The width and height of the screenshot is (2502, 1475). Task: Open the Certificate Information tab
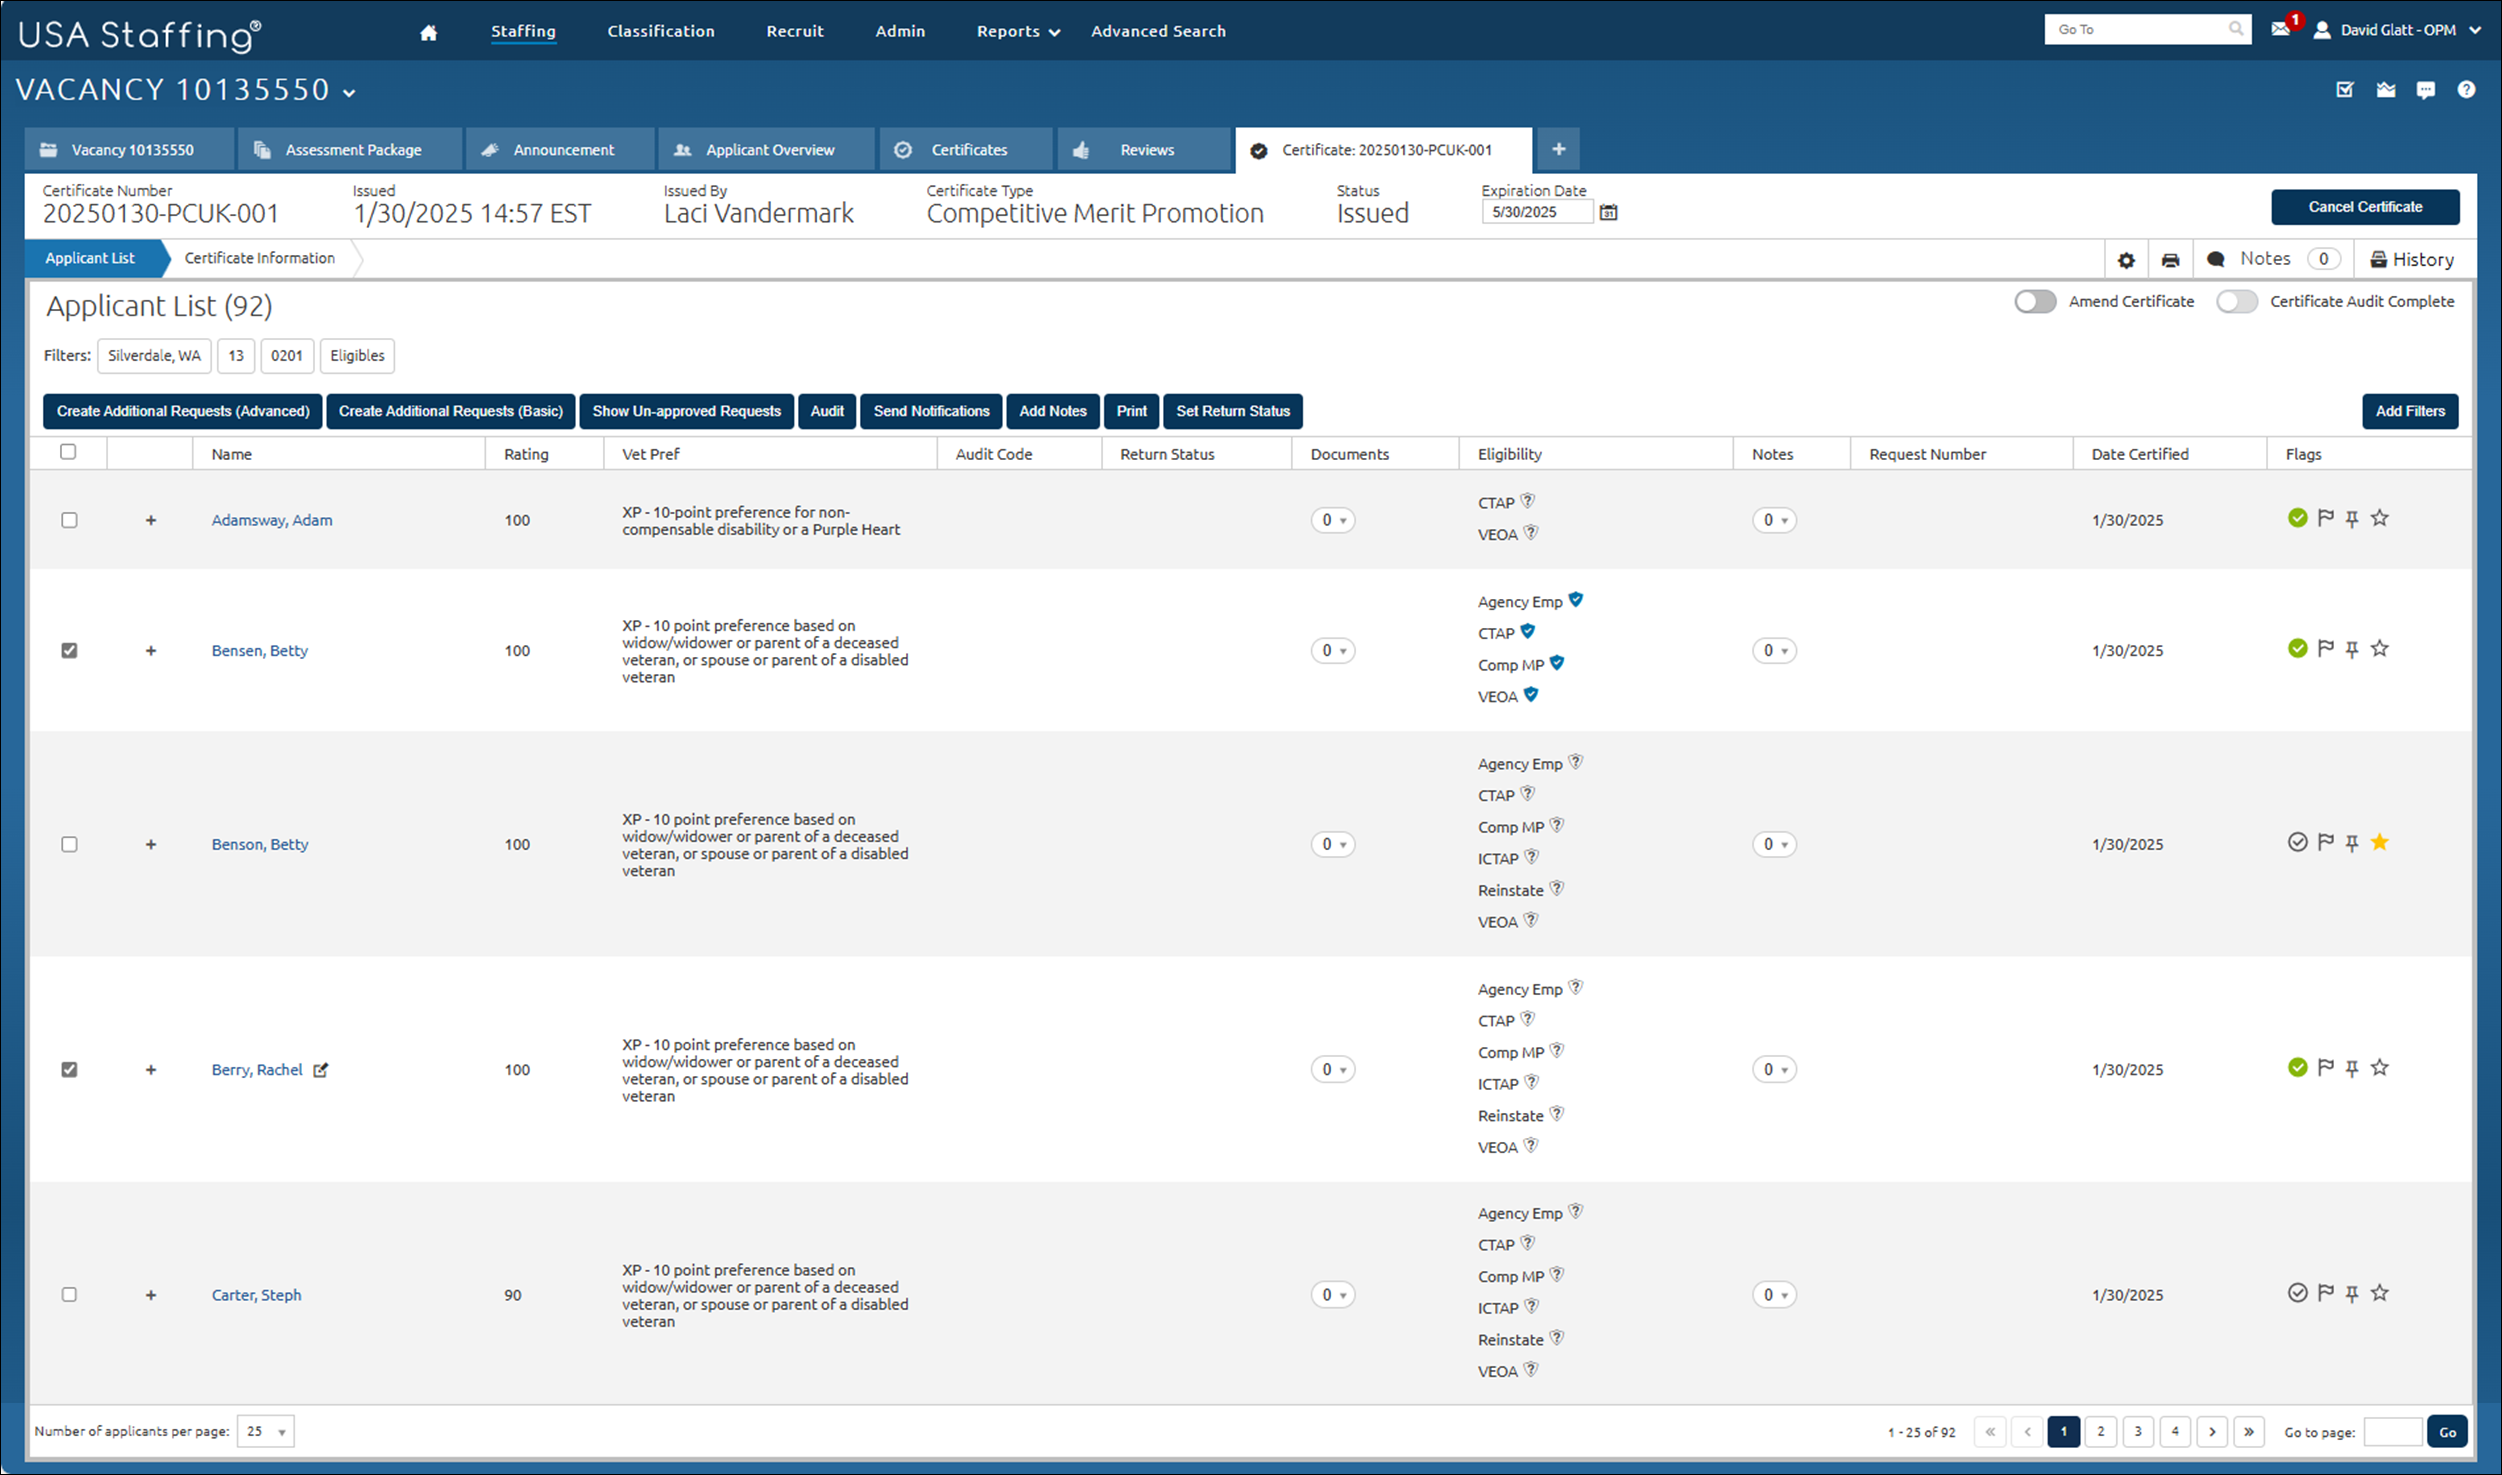[260, 258]
